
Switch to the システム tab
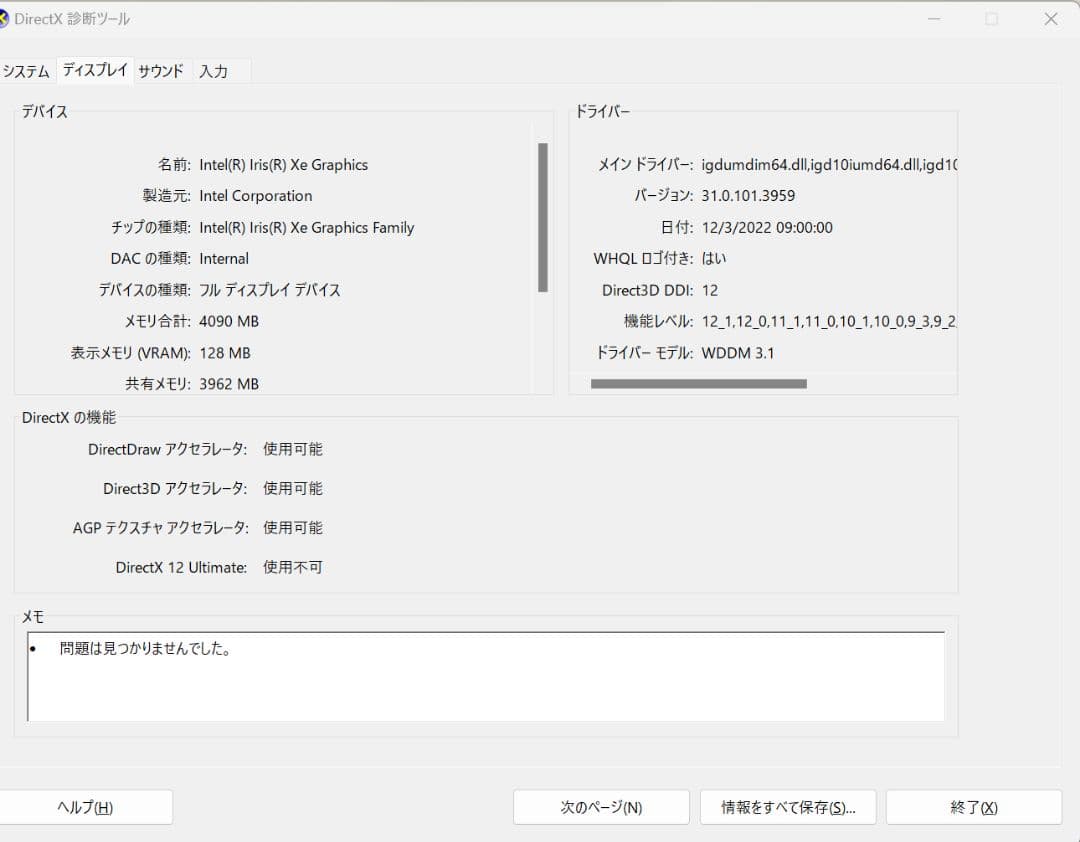click(25, 70)
